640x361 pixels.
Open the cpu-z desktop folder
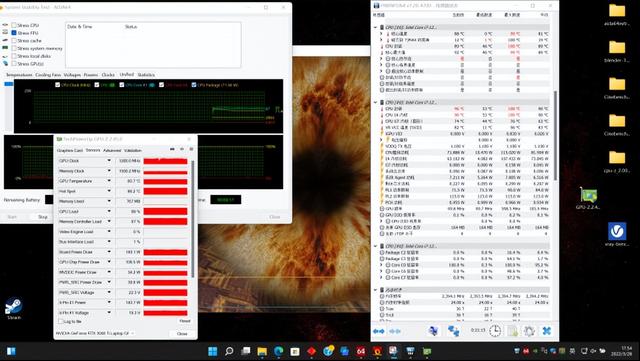pos(617,161)
